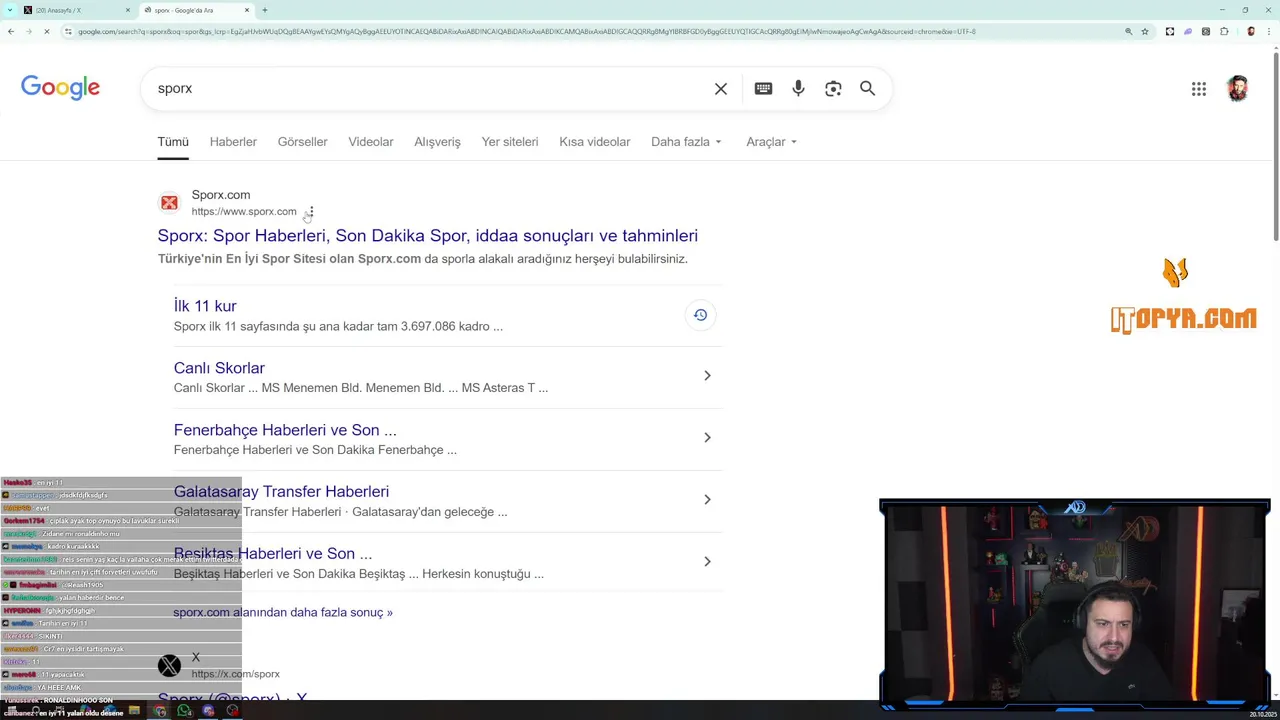Expand the Daha fazla dropdown
Viewport: 1280px width, 720px height.
[686, 142]
